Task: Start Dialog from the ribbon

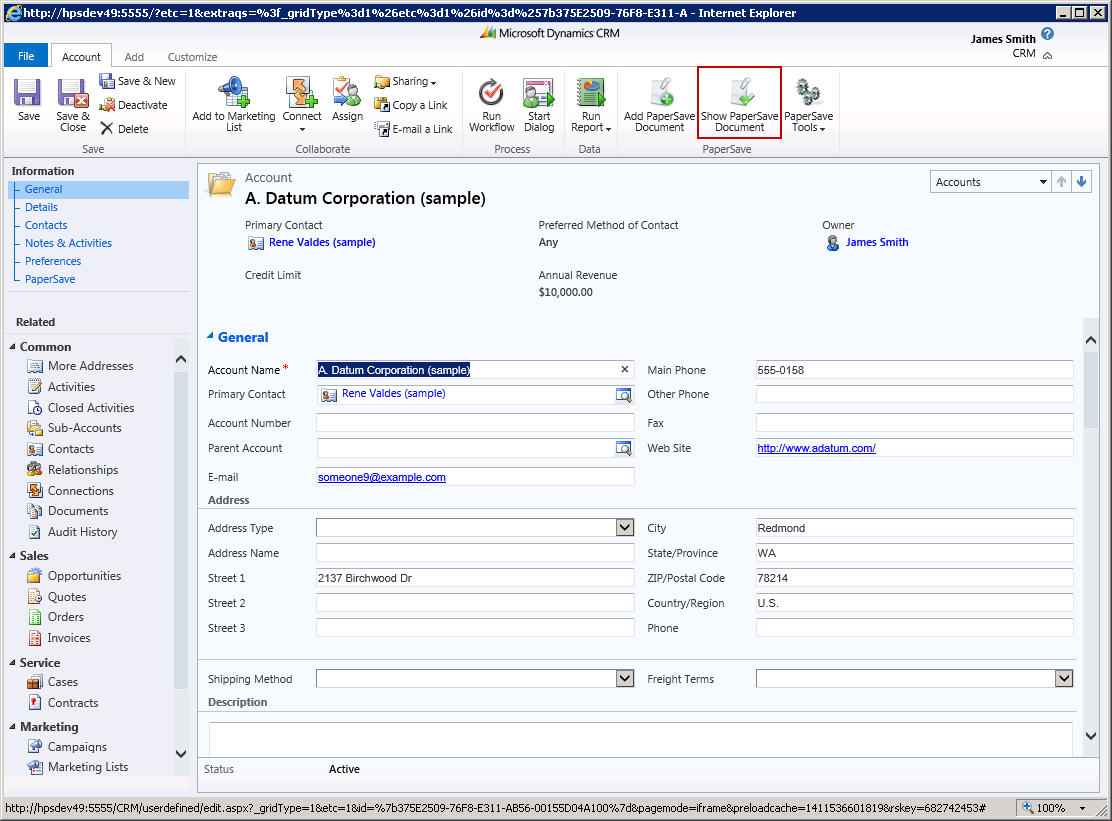Action: click(539, 105)
